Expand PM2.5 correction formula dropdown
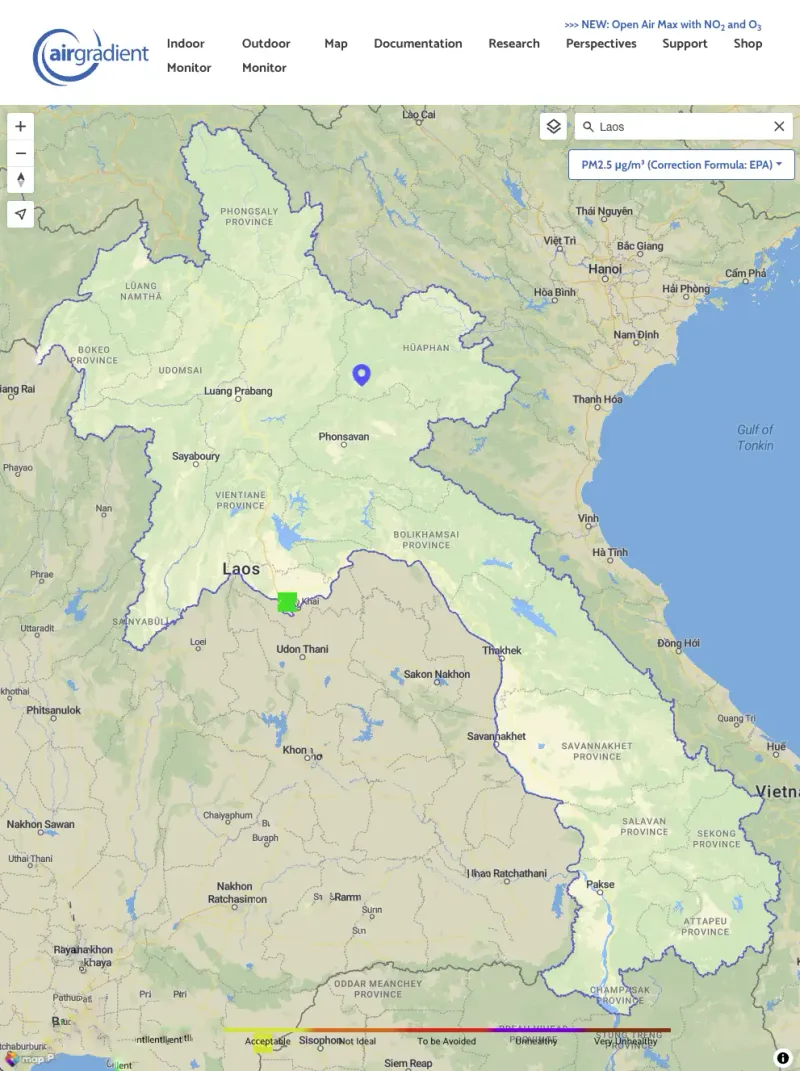Viewport: 800px width, 1071px height. coord(681,165)
